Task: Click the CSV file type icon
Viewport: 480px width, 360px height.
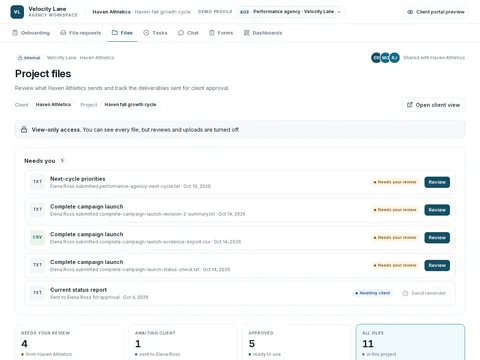Action: pyautogui.click(x=37, y=237)
